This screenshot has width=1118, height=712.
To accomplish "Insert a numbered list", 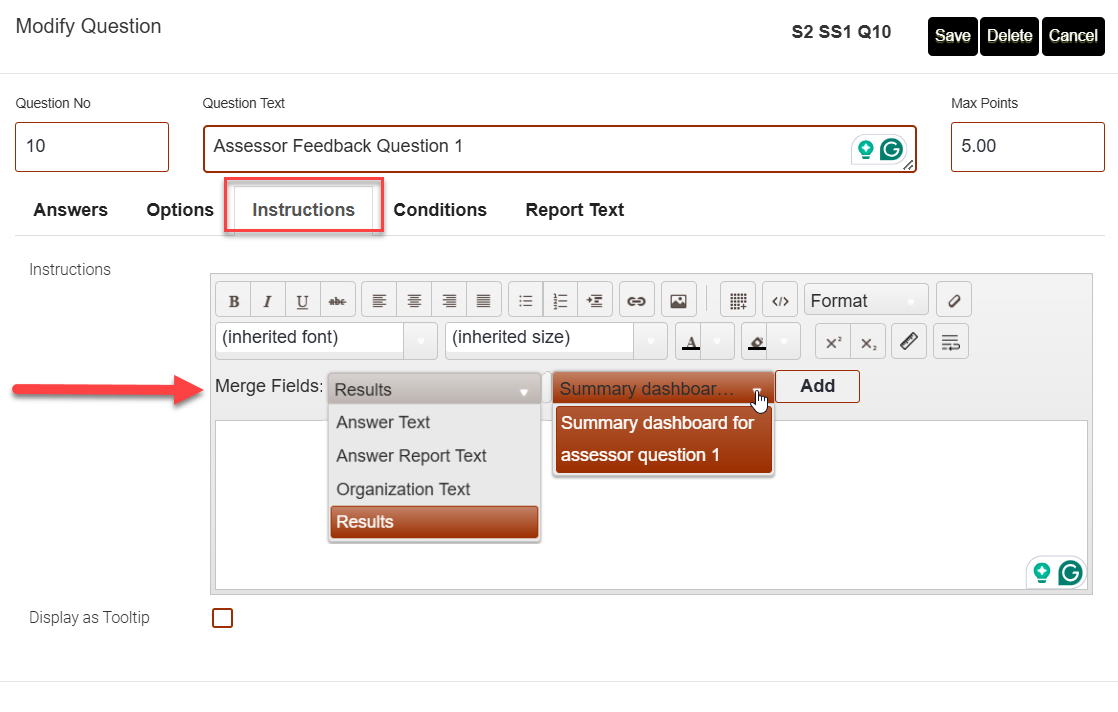I will 560,301.
